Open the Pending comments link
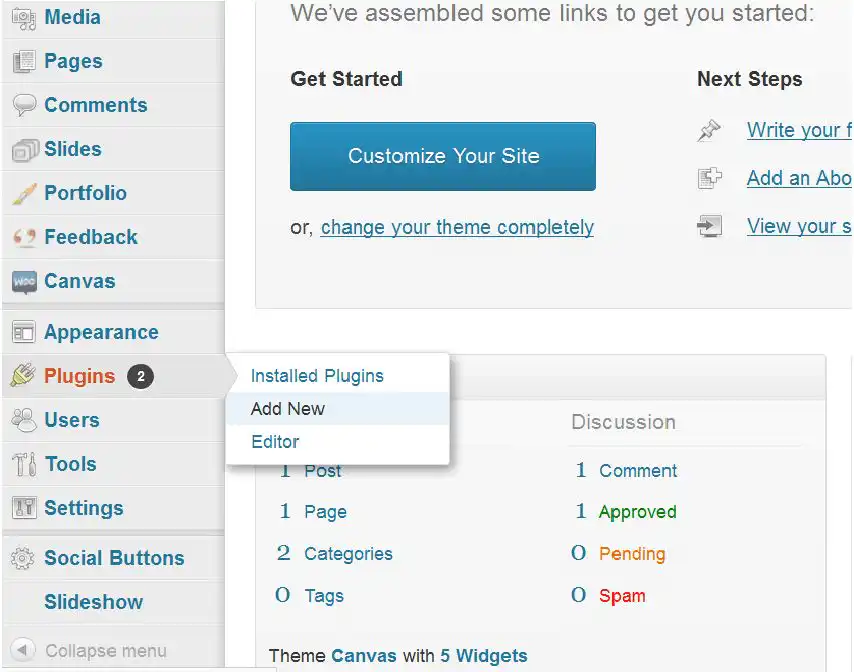The width and height of the screenshot is (854, 672). tap(632, 554)
